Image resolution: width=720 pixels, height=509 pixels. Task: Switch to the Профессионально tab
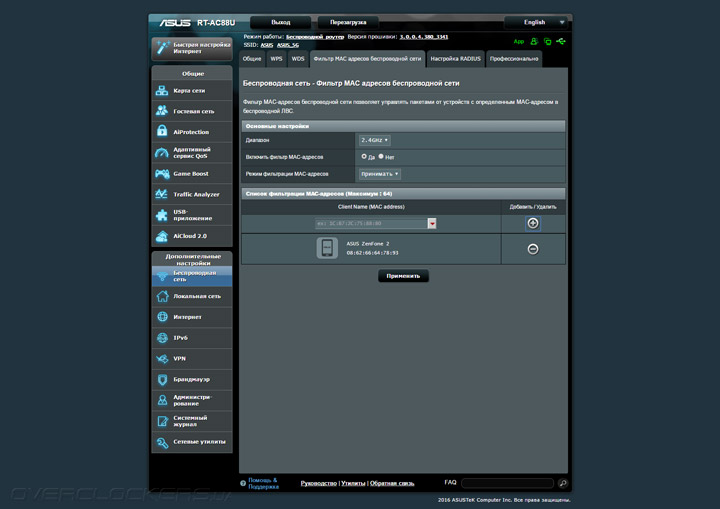(x=514, y=59)
